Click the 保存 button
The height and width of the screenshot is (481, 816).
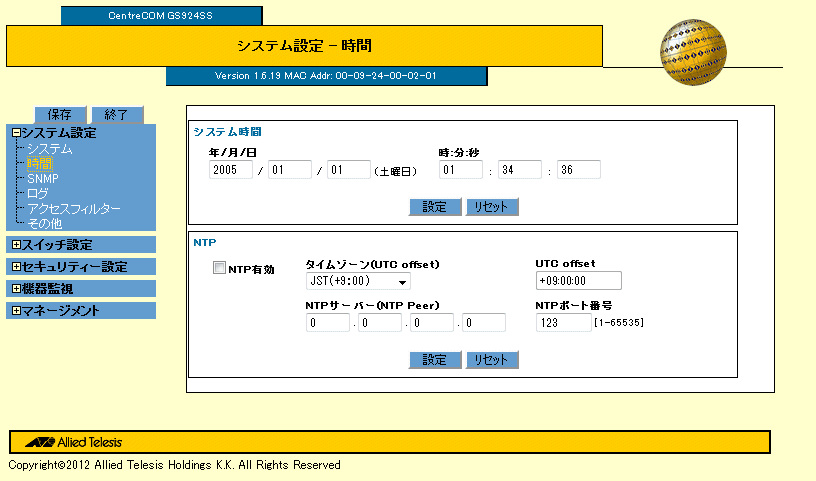tap(60, 114)
